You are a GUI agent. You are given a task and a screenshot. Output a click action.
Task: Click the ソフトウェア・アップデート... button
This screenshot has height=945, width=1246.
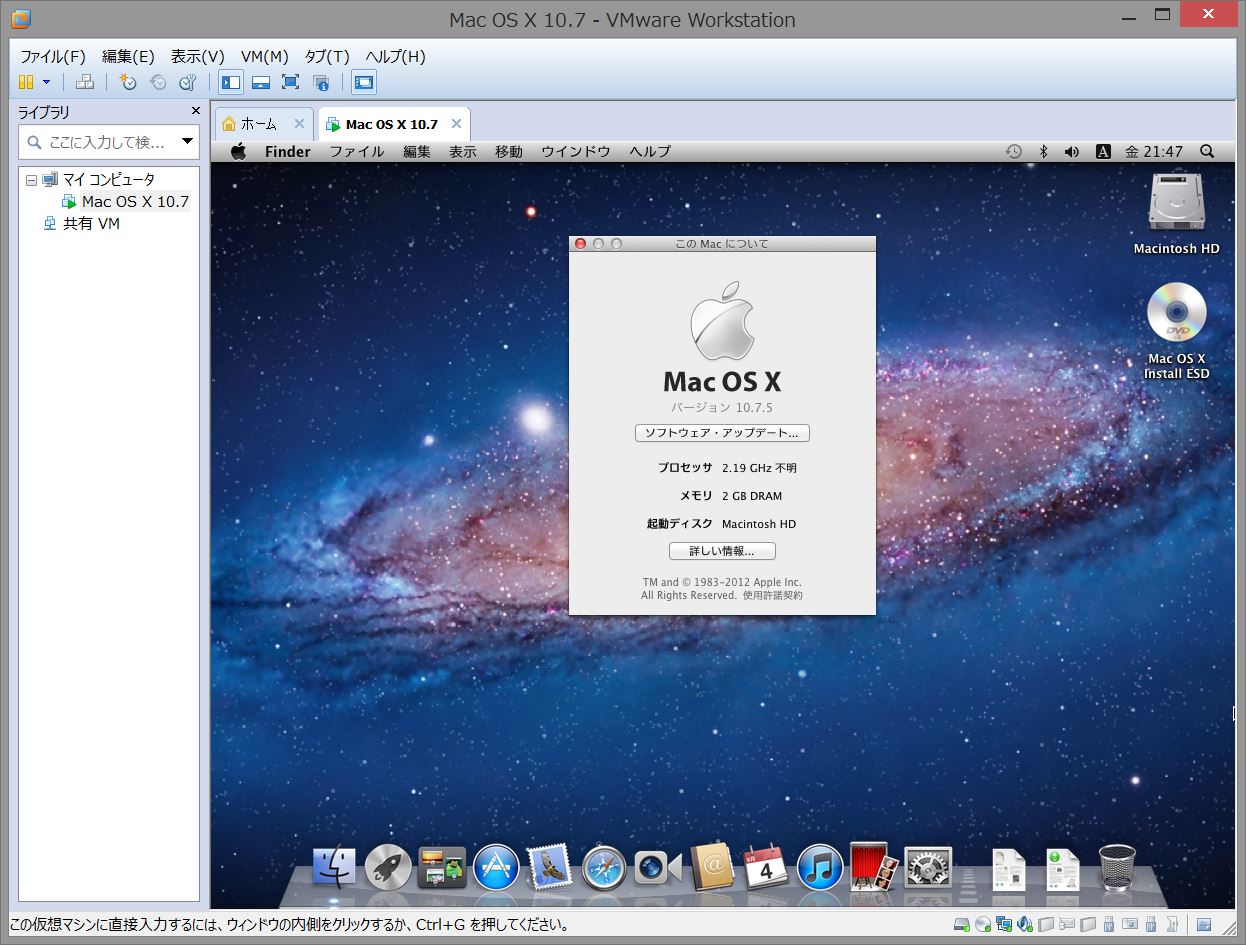coord(722,433)
